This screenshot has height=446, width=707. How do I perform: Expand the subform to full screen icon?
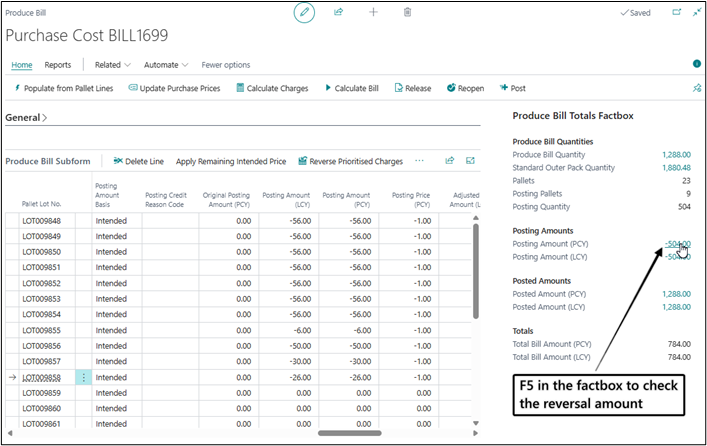point(470,161)
